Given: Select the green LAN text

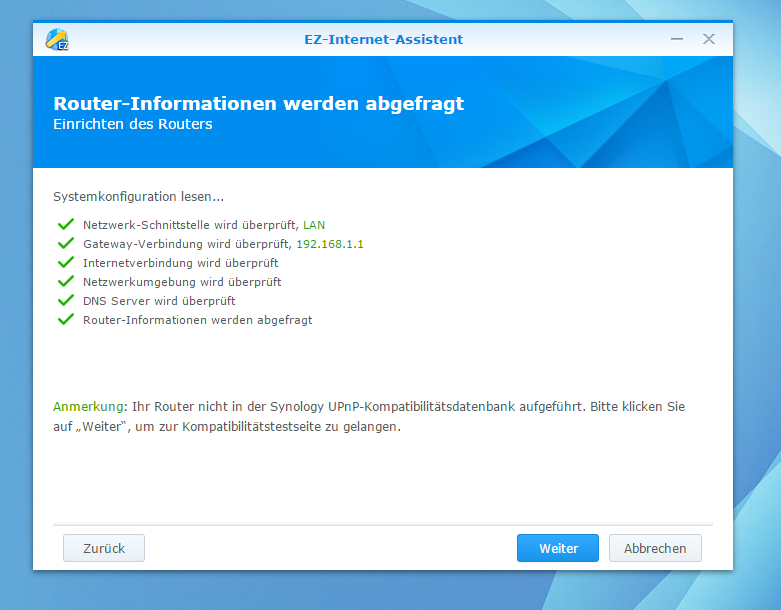Looking at the screenshot, I should click(314, 225).
